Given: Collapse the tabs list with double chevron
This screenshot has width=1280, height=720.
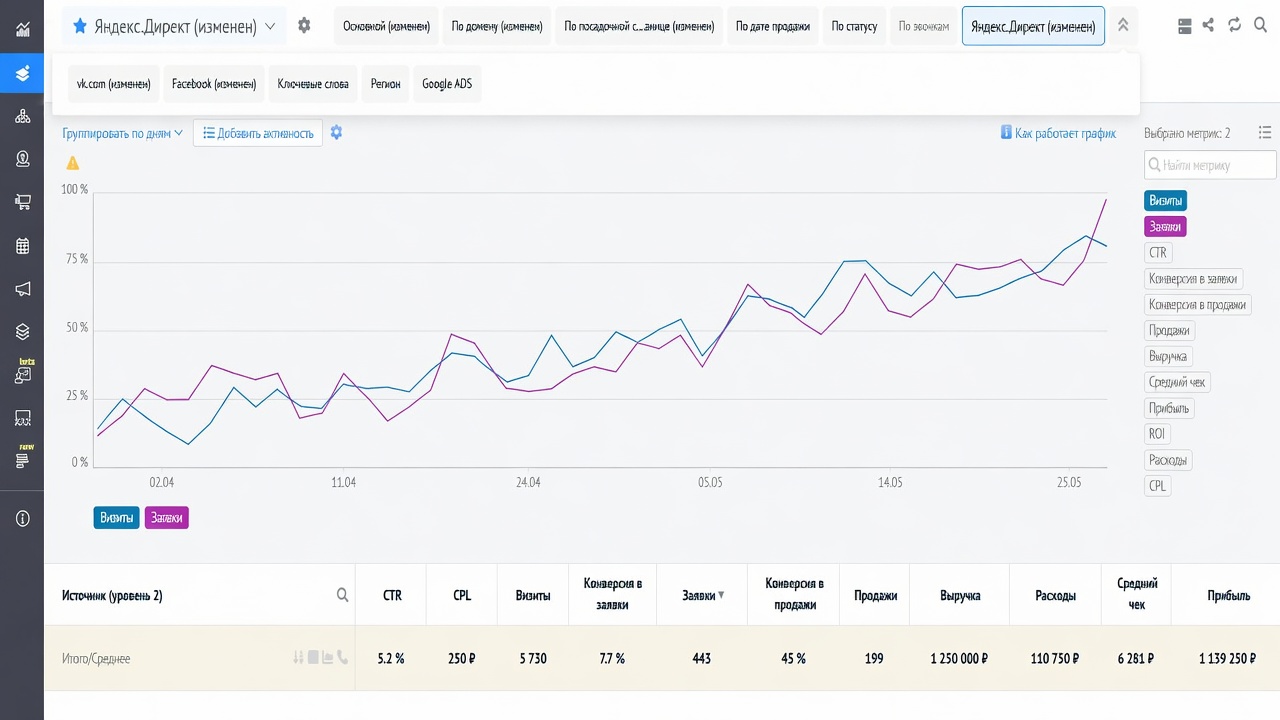Looking at the screenshot, I should [x=1123, y=26].
